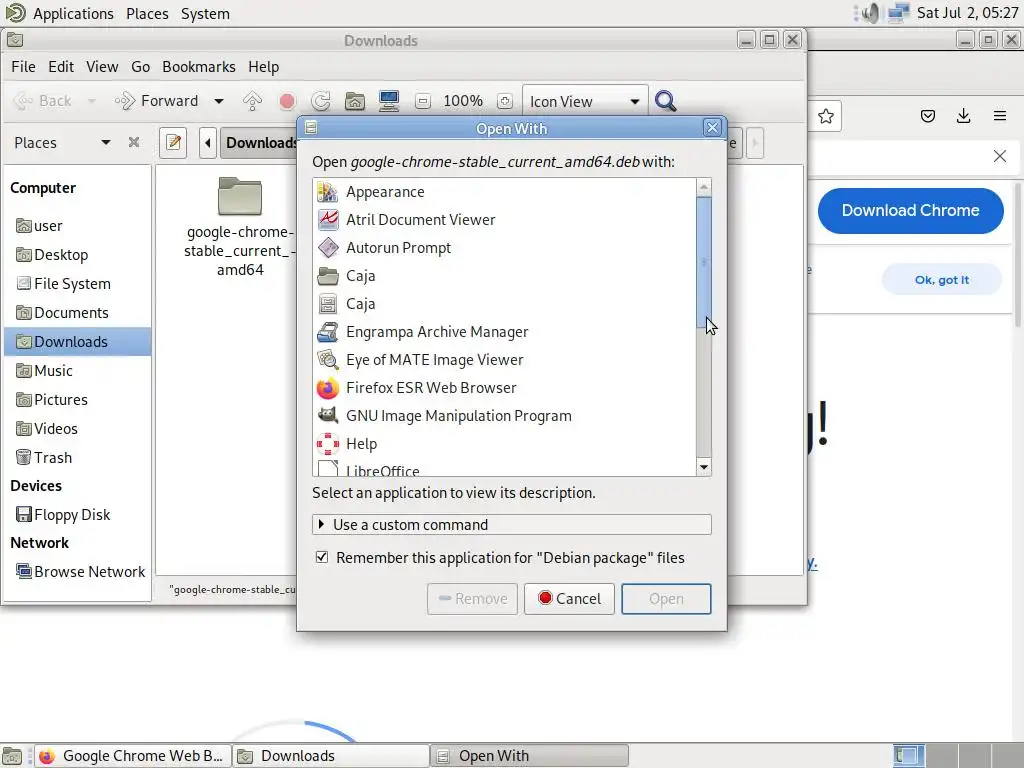The image size is (1024, 768).
Task: Open the Help menu in Caja
Action: [263, 67]
